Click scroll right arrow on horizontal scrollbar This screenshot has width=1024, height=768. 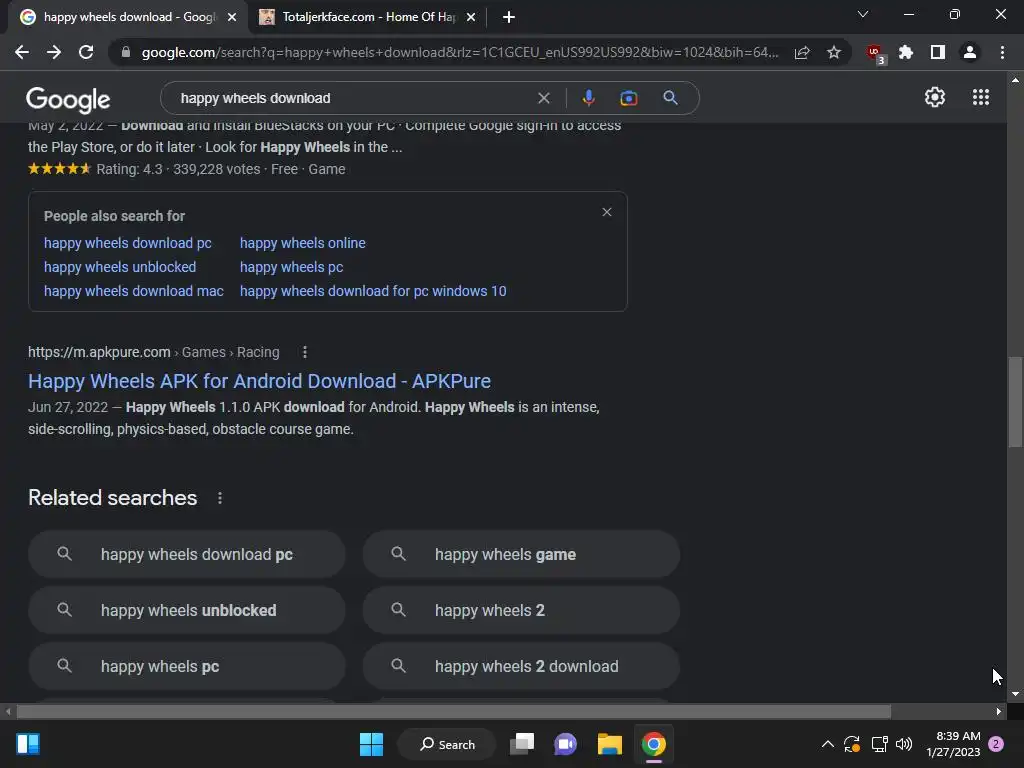(x=999, y=712)
